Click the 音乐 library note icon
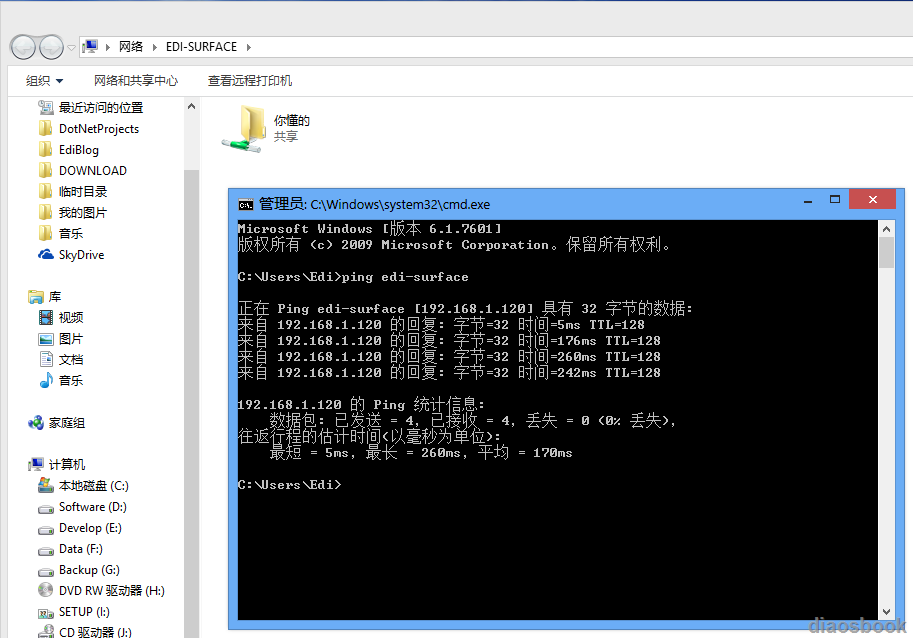Viewport: 913px width, 638px height. point(46,380)
